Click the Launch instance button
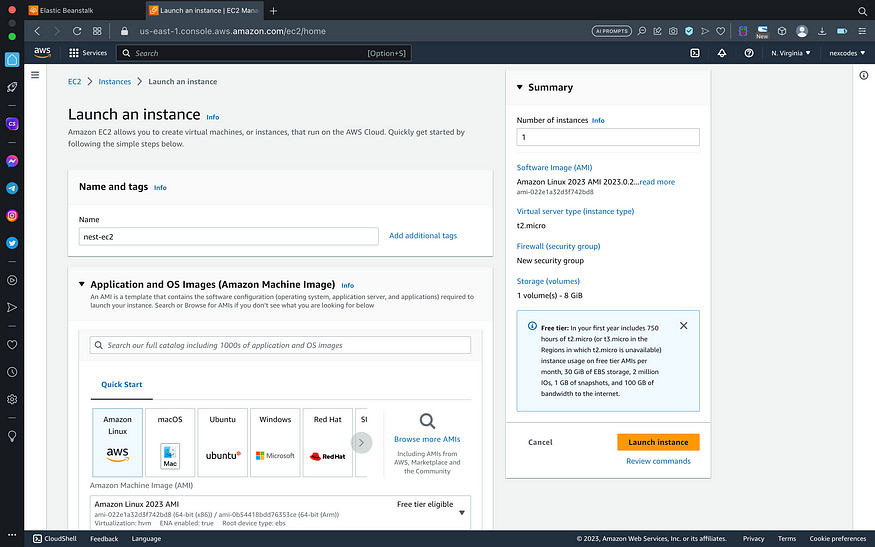 click(658, 442)
